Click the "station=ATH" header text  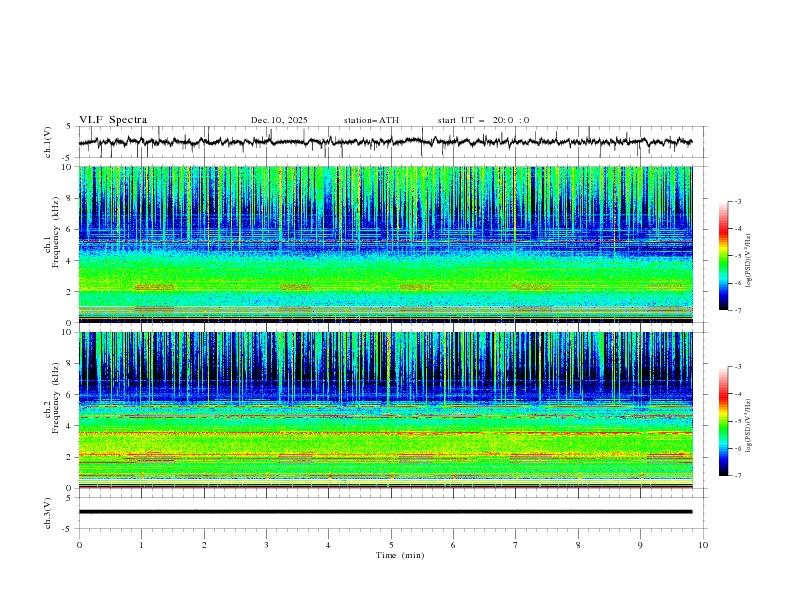tap(371, 120)
